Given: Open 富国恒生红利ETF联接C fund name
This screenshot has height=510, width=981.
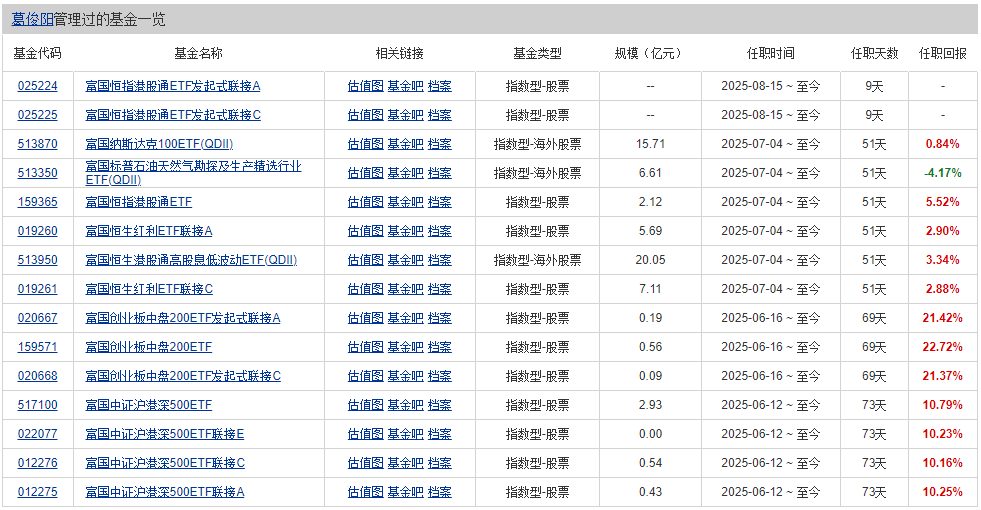Looking at the screenshot, I should (x=149, y=289).
